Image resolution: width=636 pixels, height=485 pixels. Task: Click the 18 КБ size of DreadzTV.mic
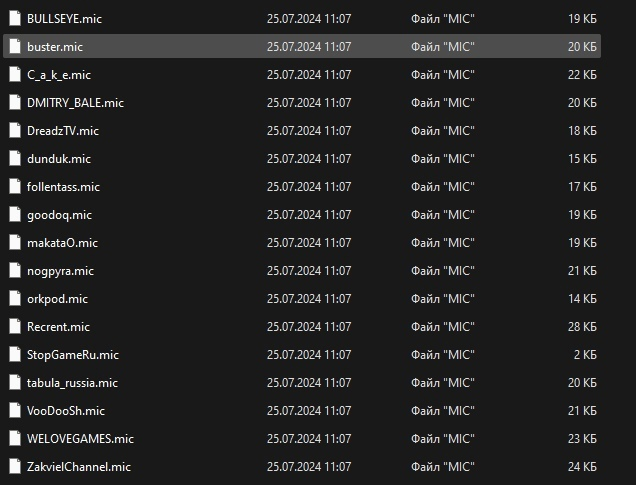pyautogui.click(x=582, y=131)
